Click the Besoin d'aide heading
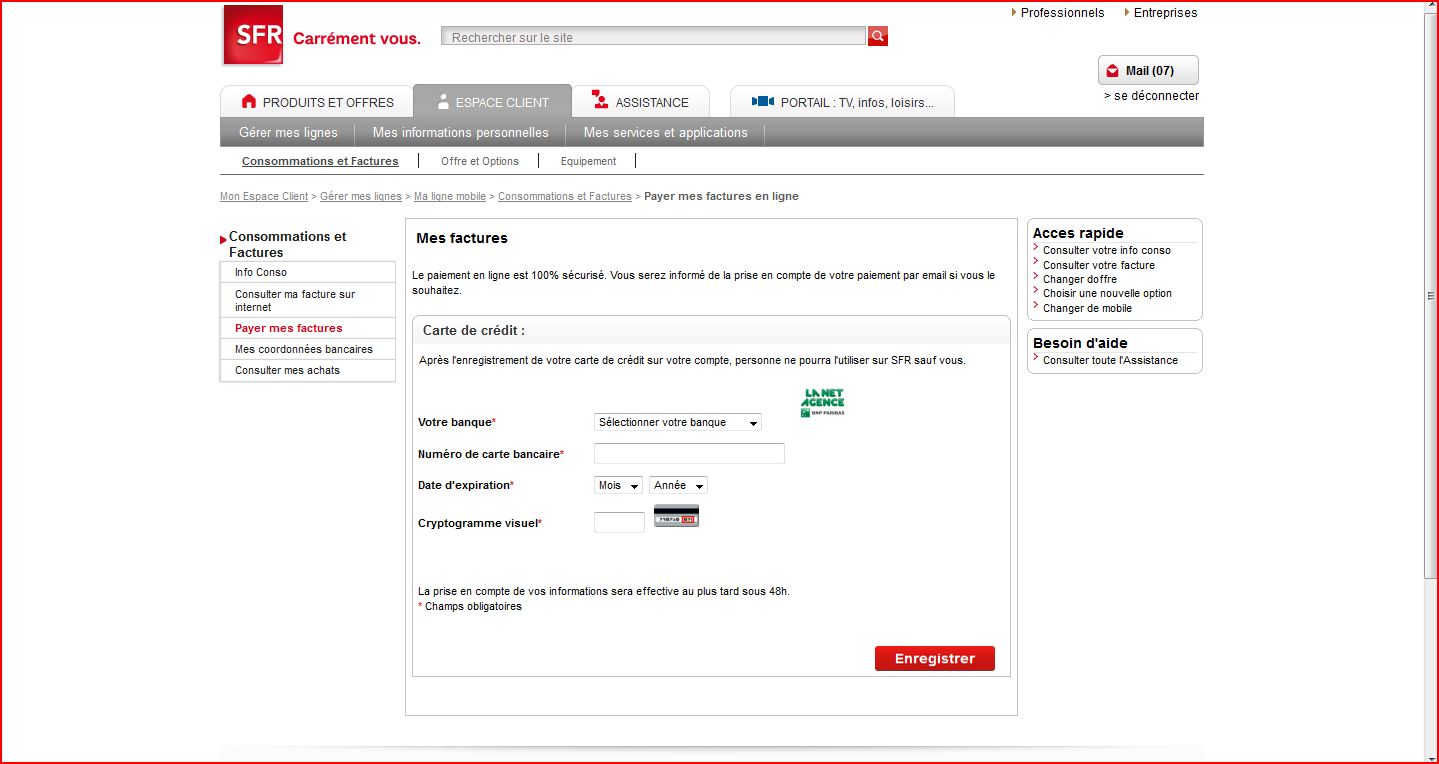Image resolution: width=1439 pixels, height=764 pixels. coord(1080,343)
